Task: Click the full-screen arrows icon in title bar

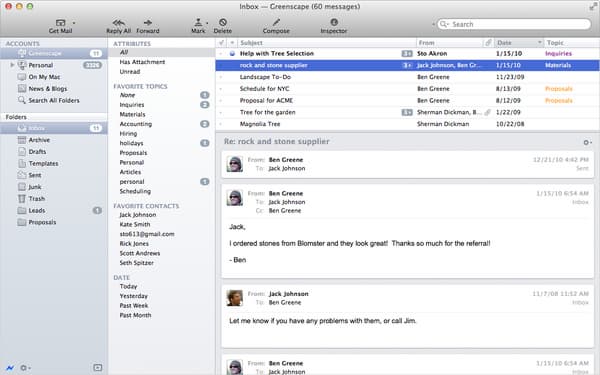Action: click(593, 6)
